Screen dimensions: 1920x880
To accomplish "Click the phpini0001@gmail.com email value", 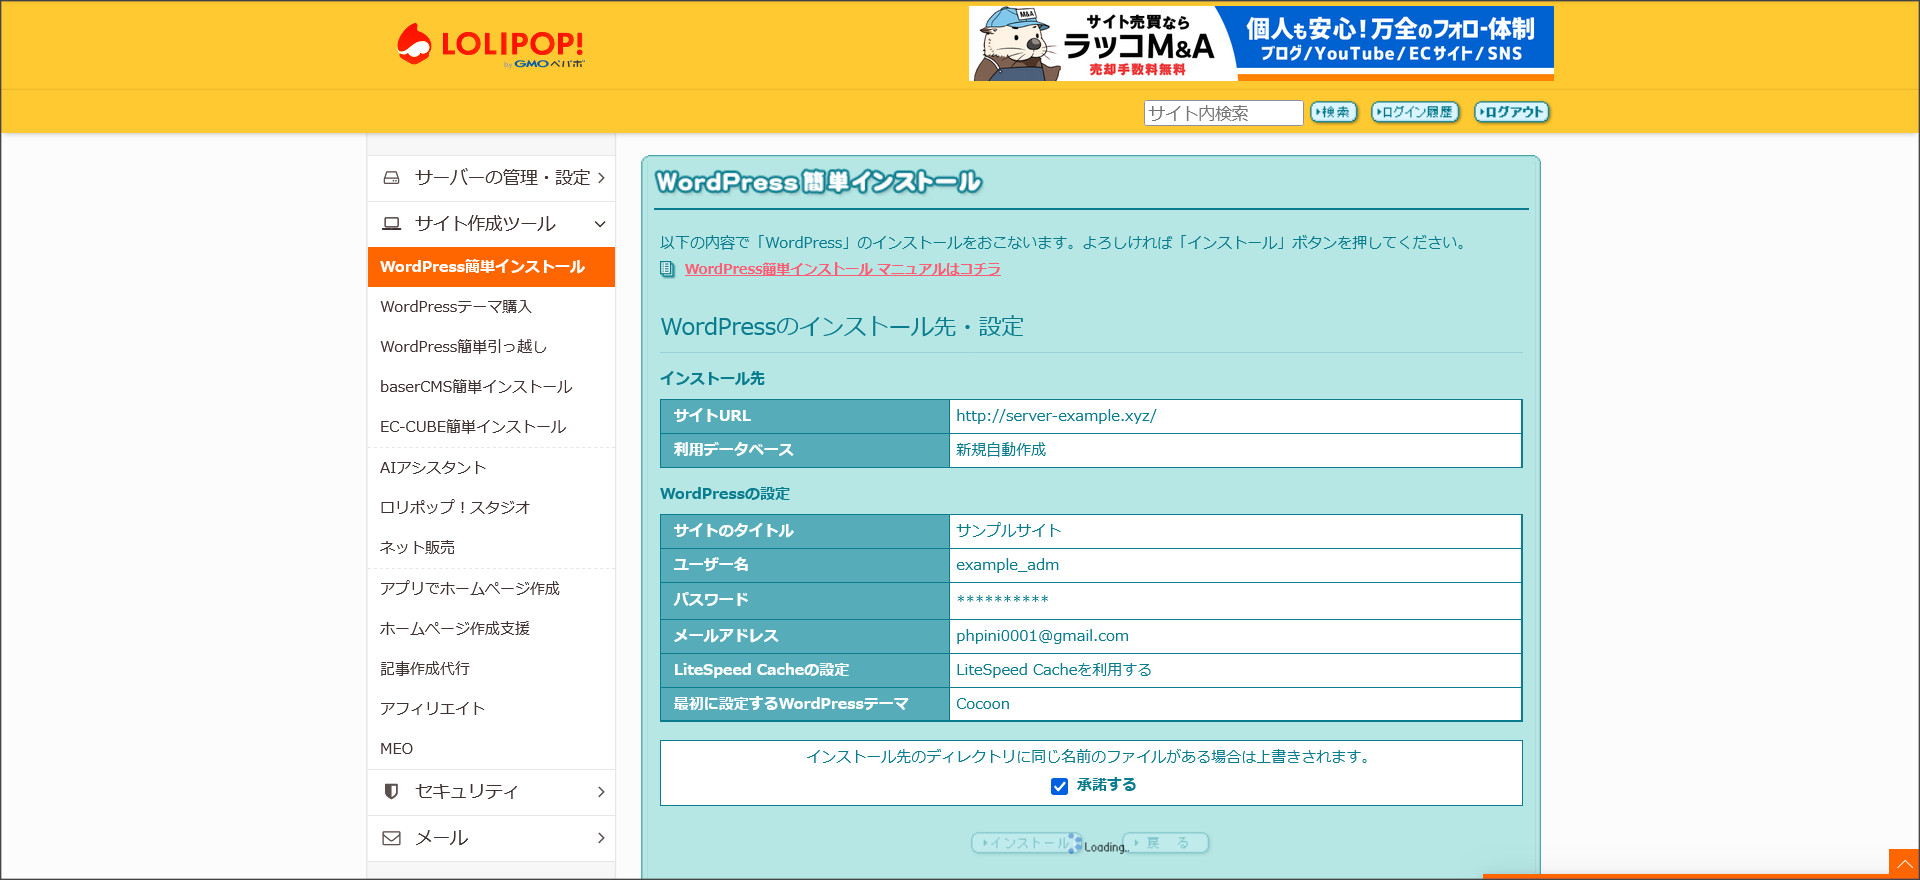I will [1042, 636].
